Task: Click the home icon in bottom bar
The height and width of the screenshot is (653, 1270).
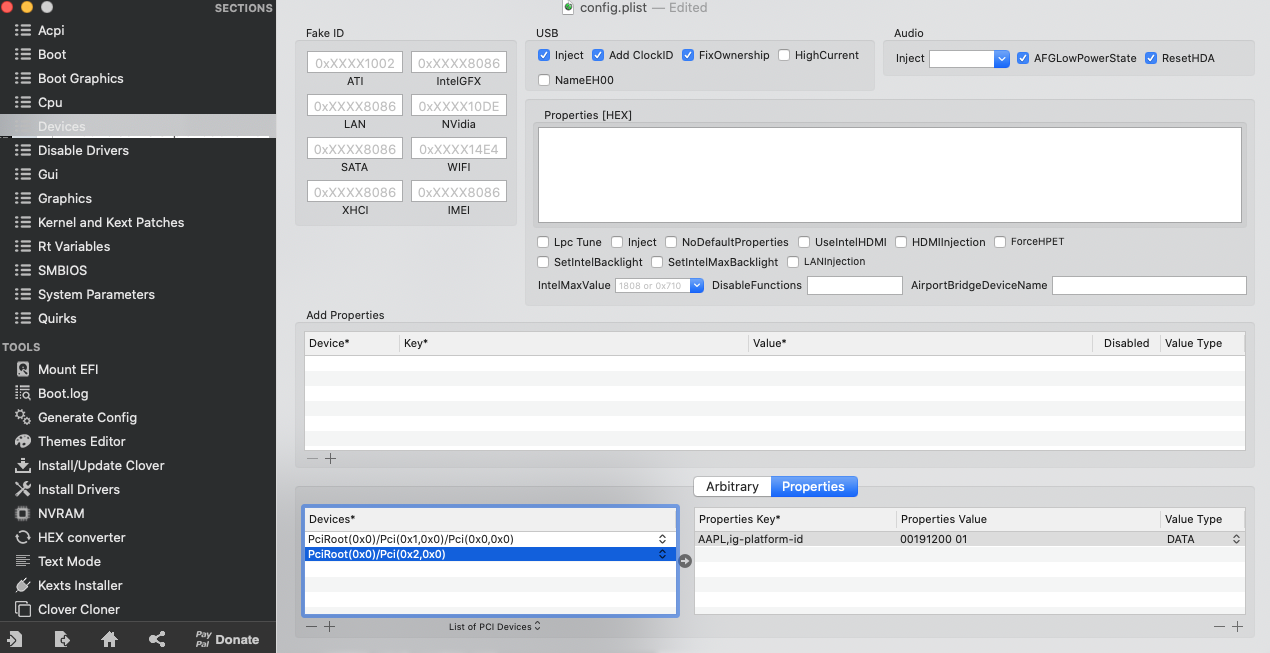Action: click(110, 639)
